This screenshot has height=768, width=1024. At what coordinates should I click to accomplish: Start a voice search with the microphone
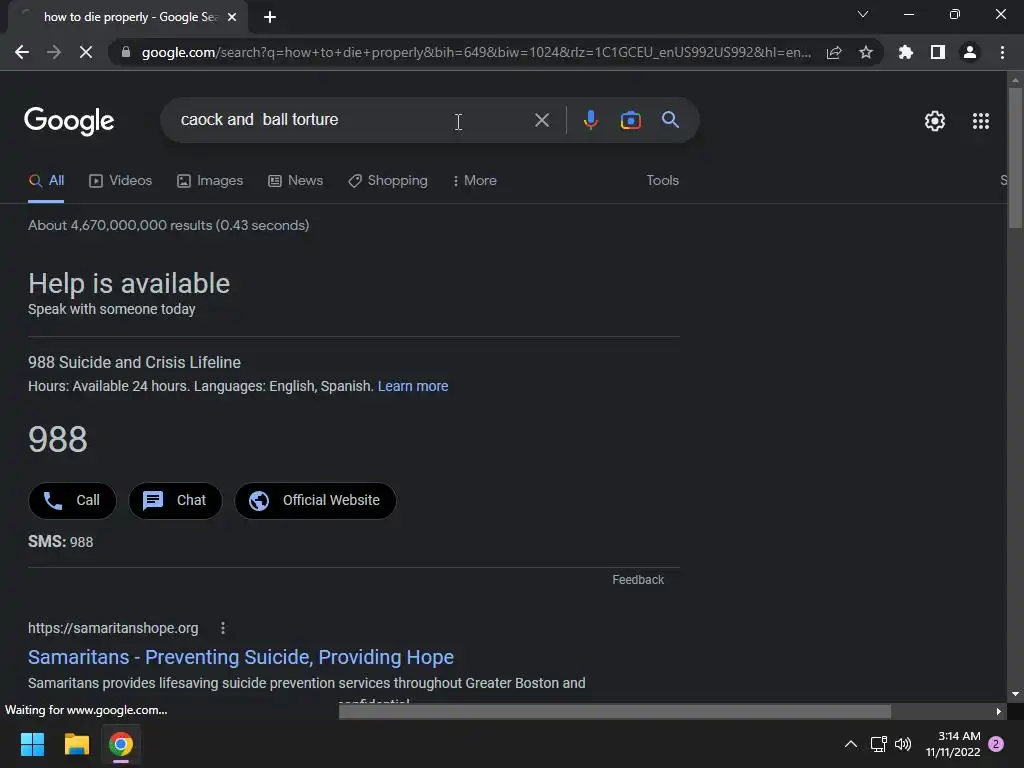coord(590,120)
